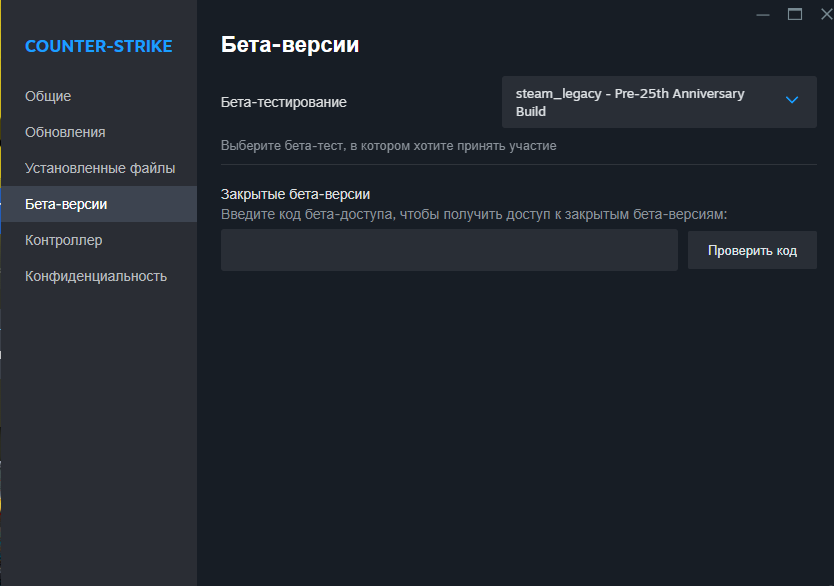Viewport: 834px width, 586px height.
Task: Maximize the properties window
Action: click(795, 14)
